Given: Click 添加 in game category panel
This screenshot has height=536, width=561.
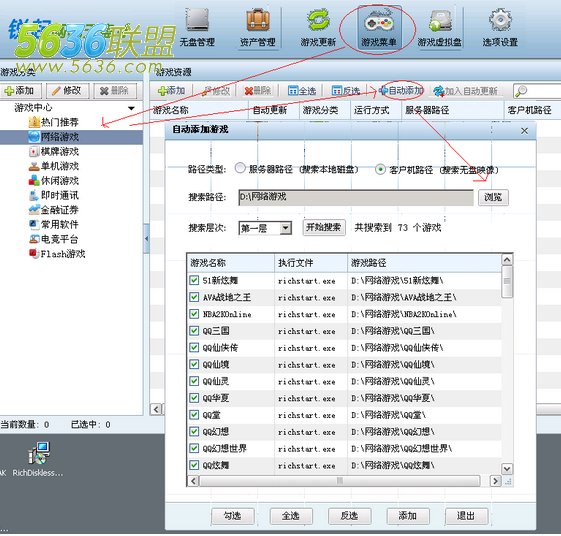Looking at the screenshot, I should click(x=20, y=91).
